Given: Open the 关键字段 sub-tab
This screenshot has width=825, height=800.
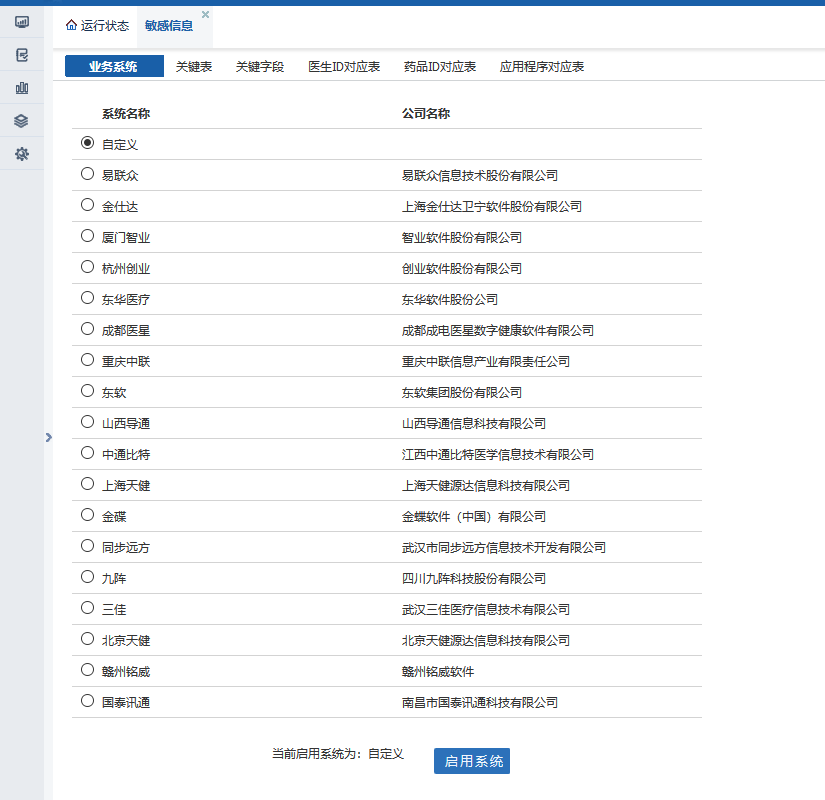Looking at the screenshot, I should tap(260, 67).
